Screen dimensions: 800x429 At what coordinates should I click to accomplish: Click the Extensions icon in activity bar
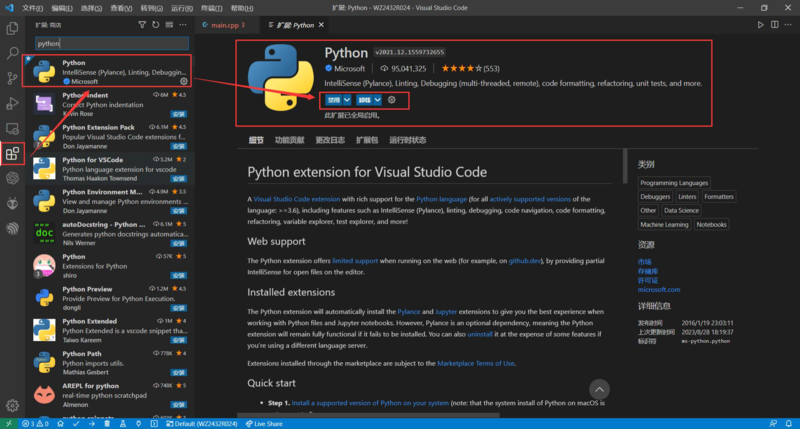(x=12, y=153)
